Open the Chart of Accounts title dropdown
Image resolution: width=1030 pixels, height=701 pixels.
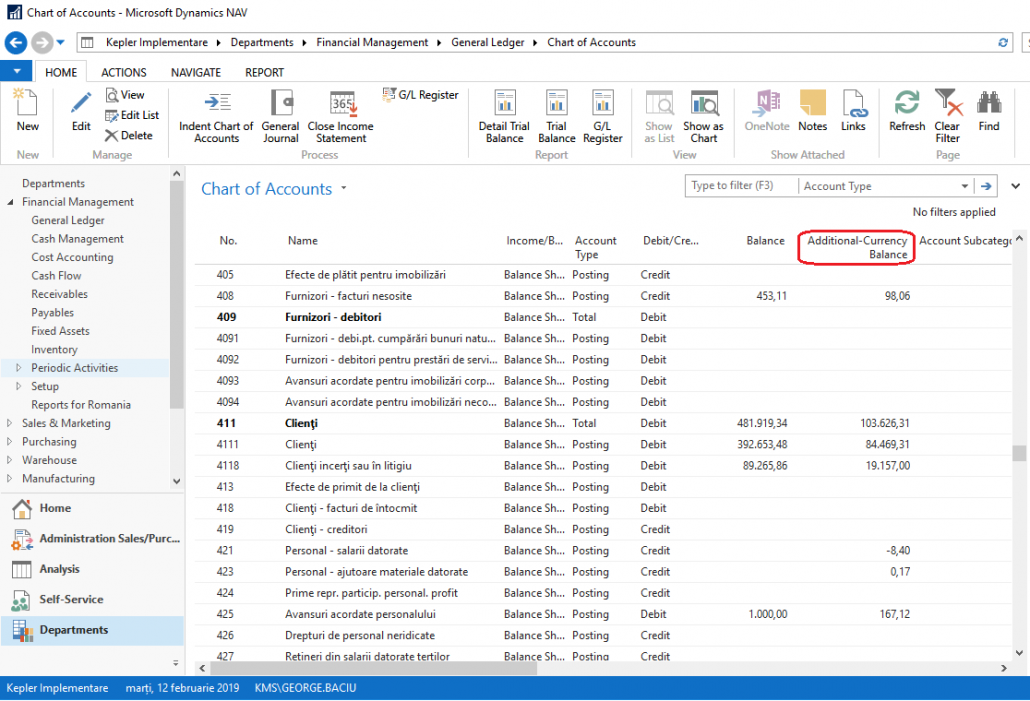point(344,188)
